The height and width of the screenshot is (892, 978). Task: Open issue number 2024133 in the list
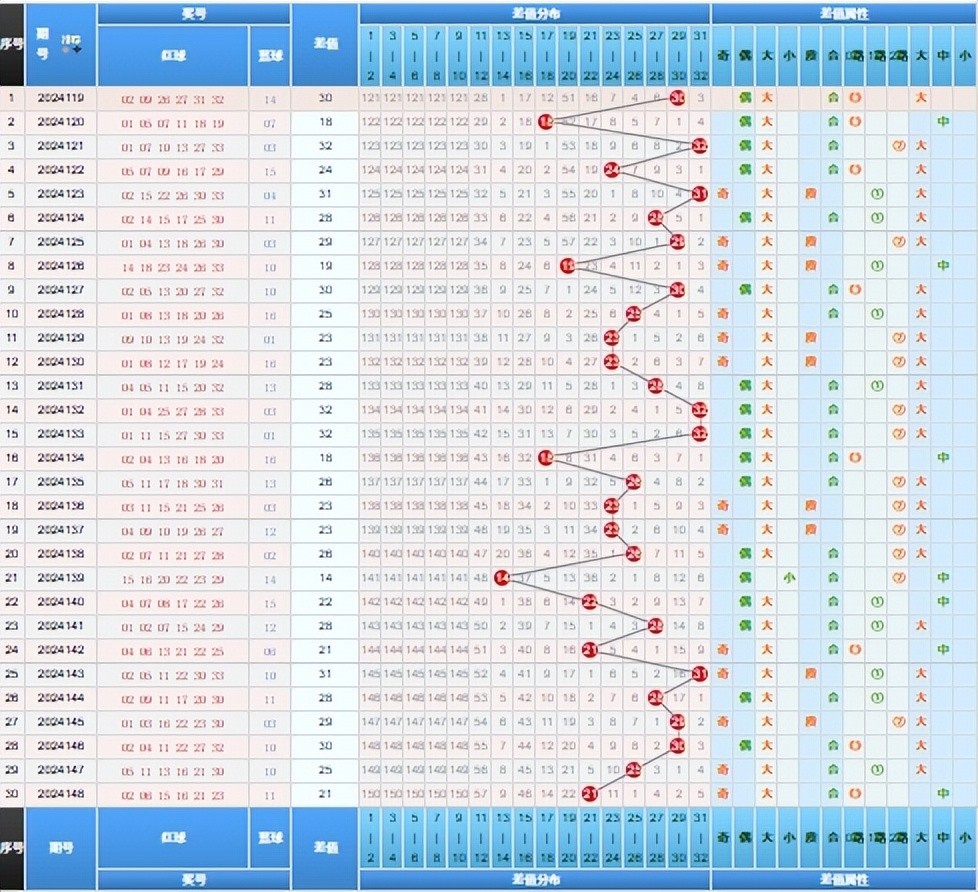pos(60,434)
